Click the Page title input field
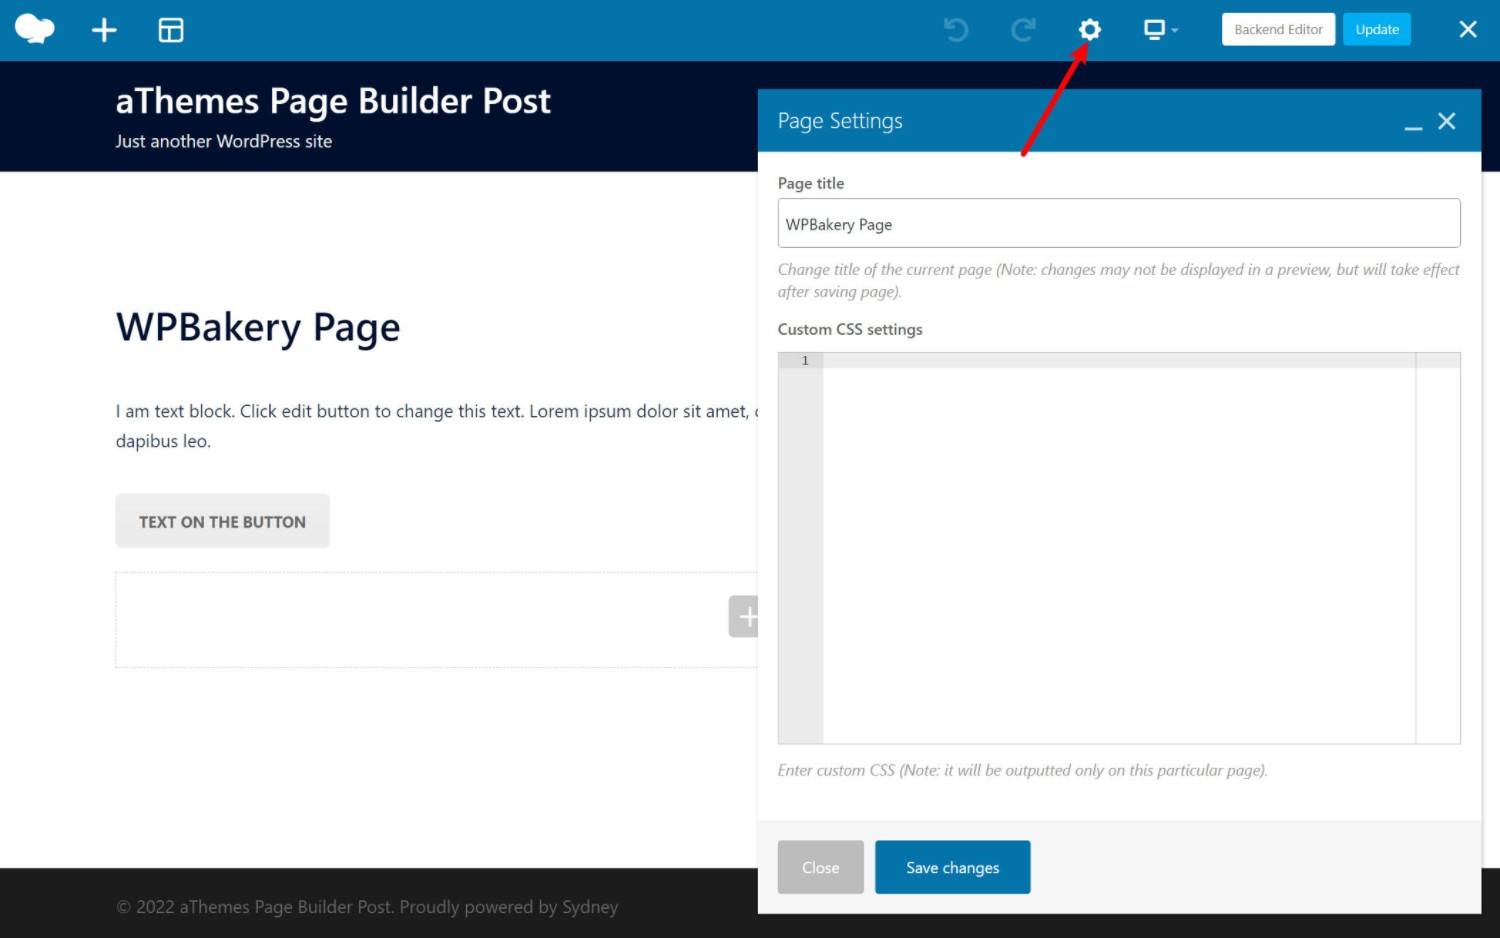The height and width of the screenshot is (938, 1500). click(x=1119, y=223)
